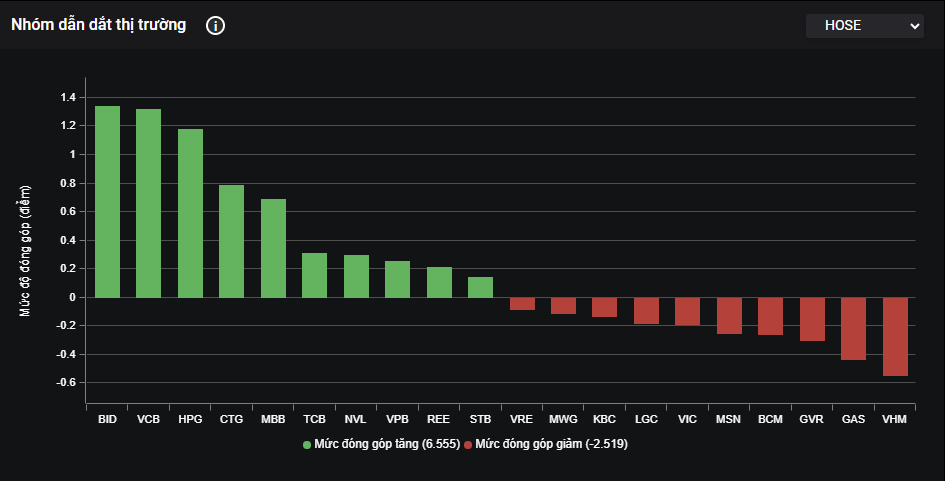Click the TCB green bar

315,275
